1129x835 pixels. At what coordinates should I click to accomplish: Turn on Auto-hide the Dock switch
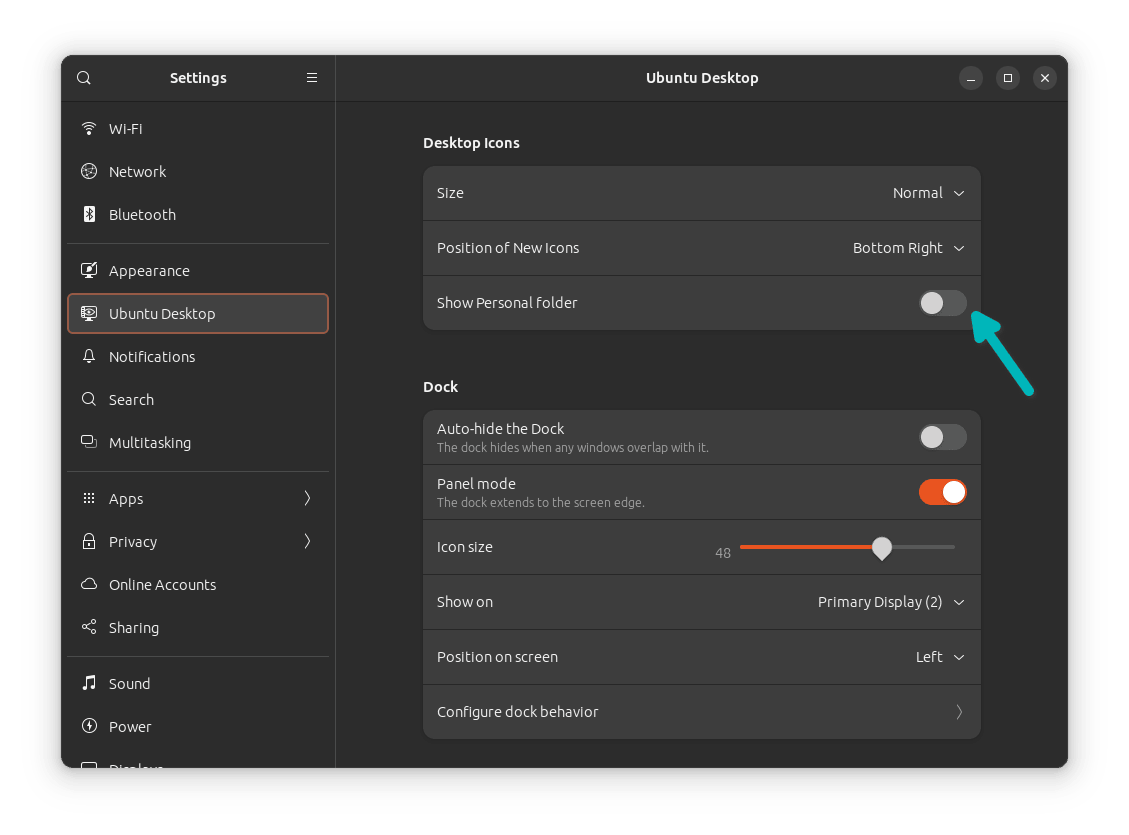[x=942, y=437]
